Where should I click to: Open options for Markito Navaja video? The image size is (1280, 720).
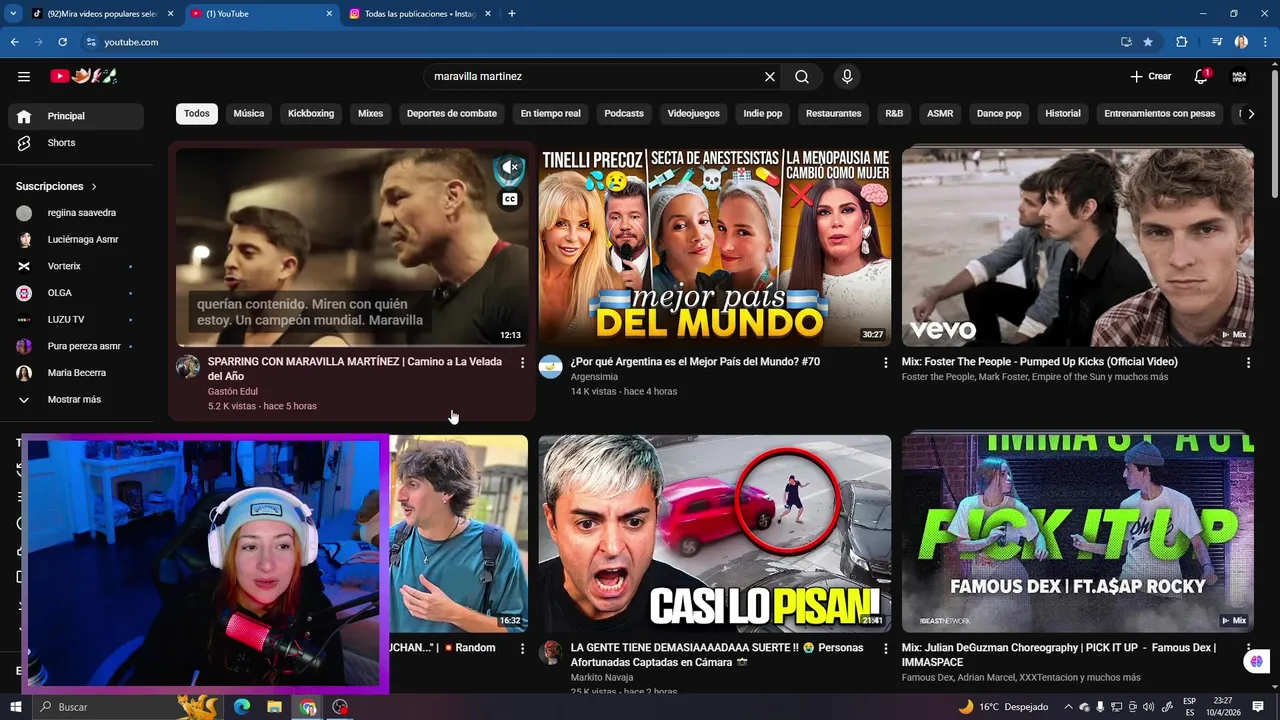[885, 648]
